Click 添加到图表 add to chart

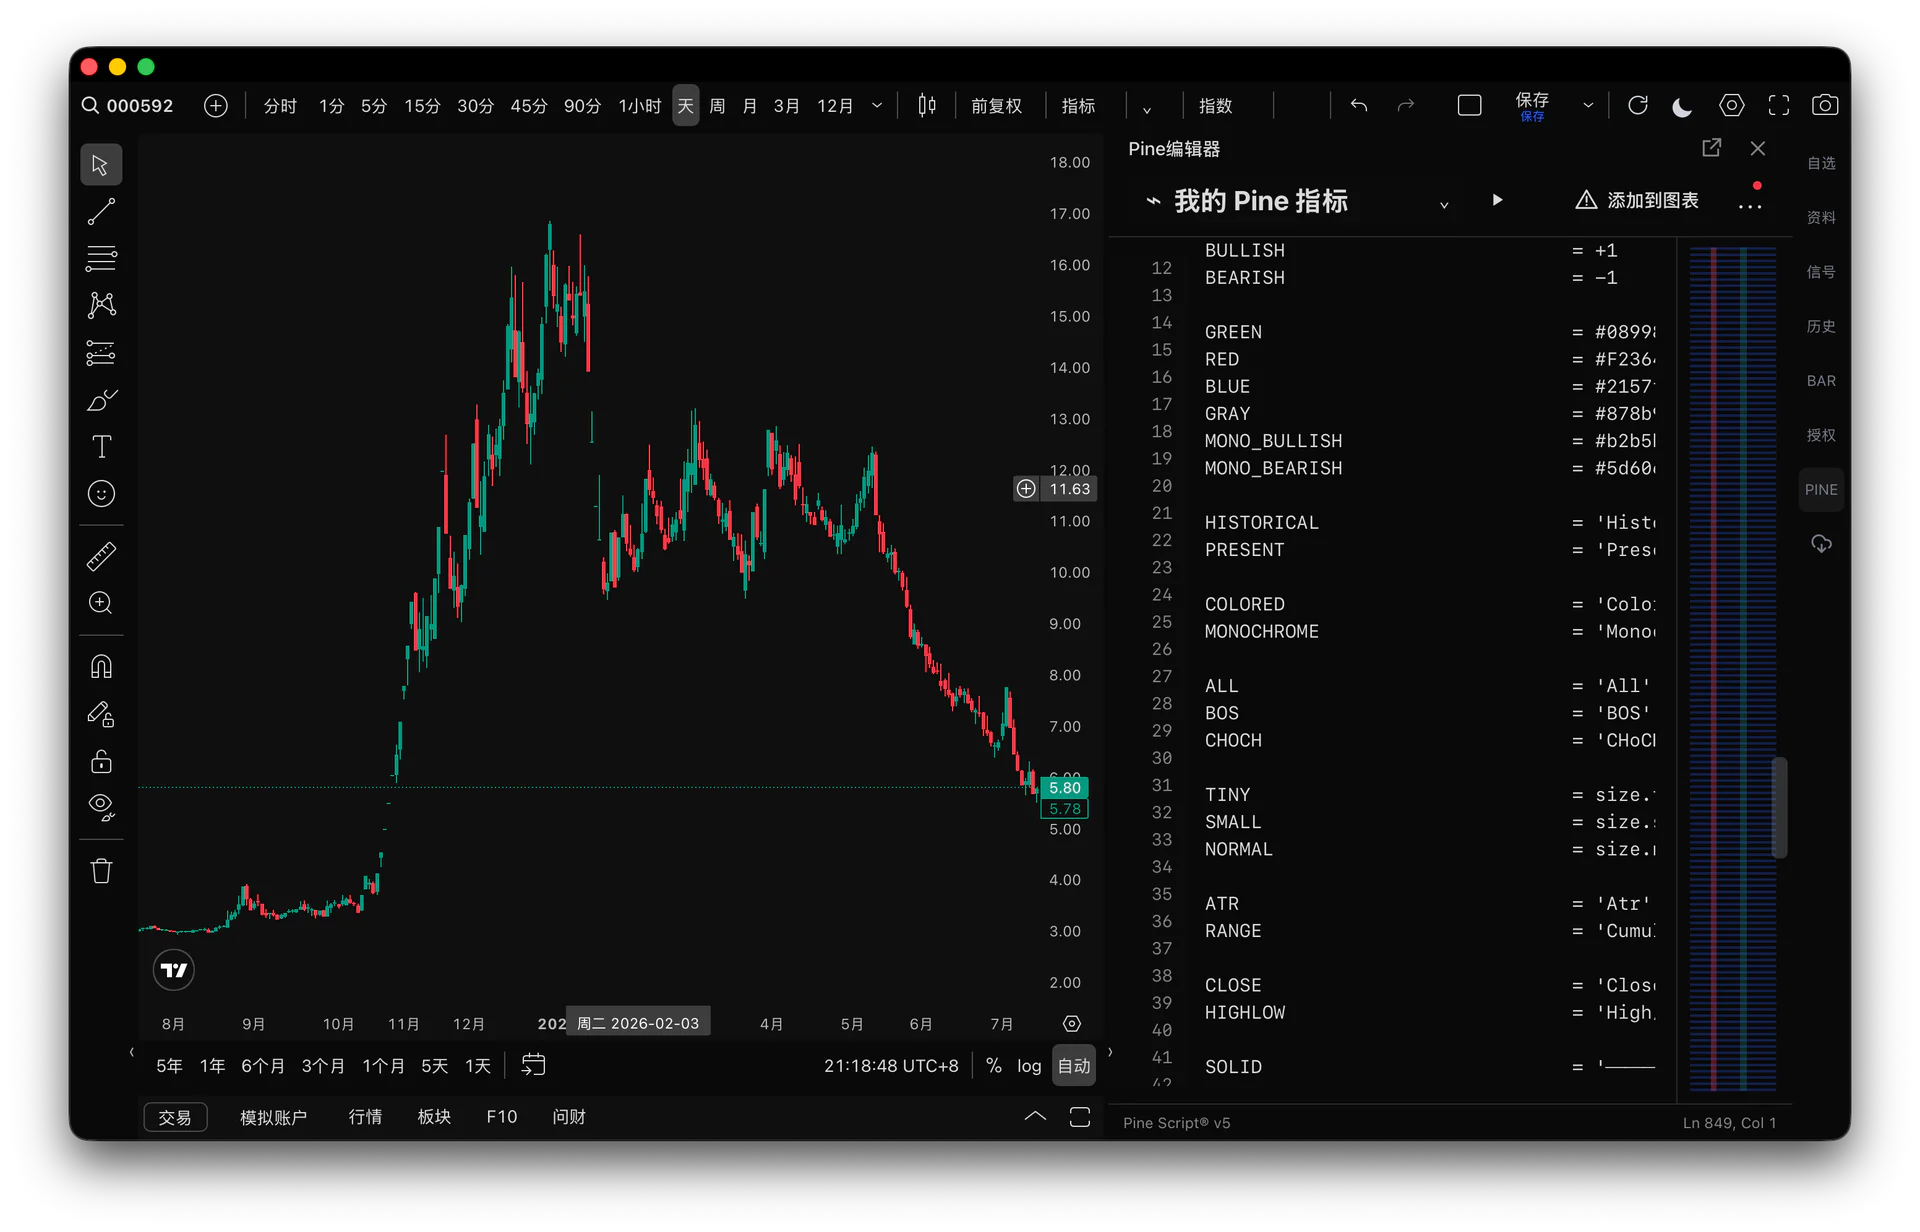click(1637, 200)
